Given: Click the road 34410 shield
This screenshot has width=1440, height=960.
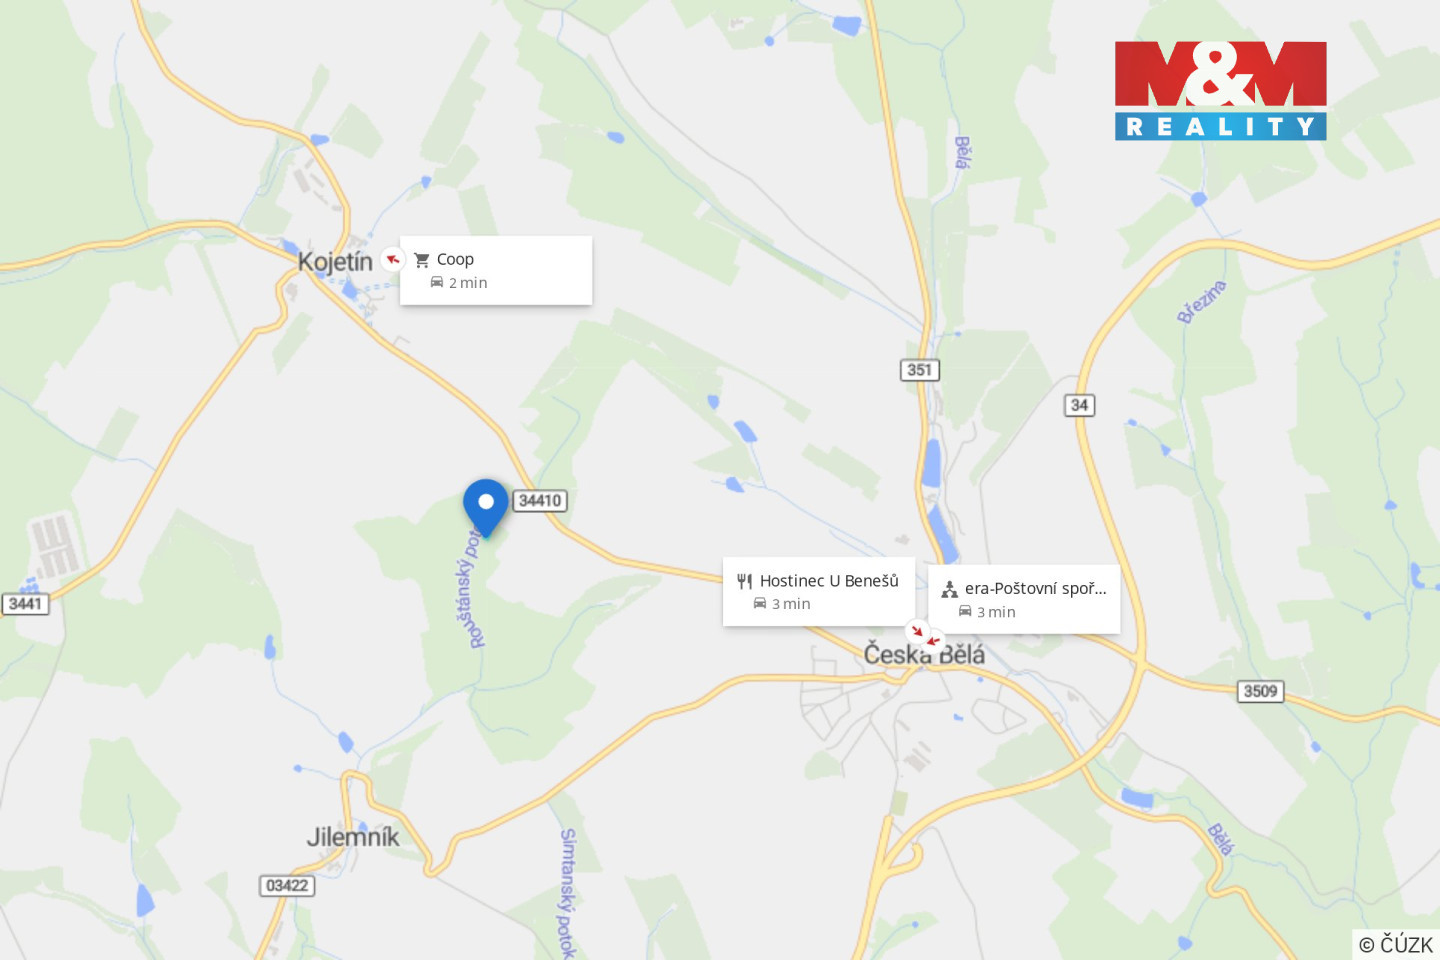Looking at the screenshot, I should (x=540, y=501).
